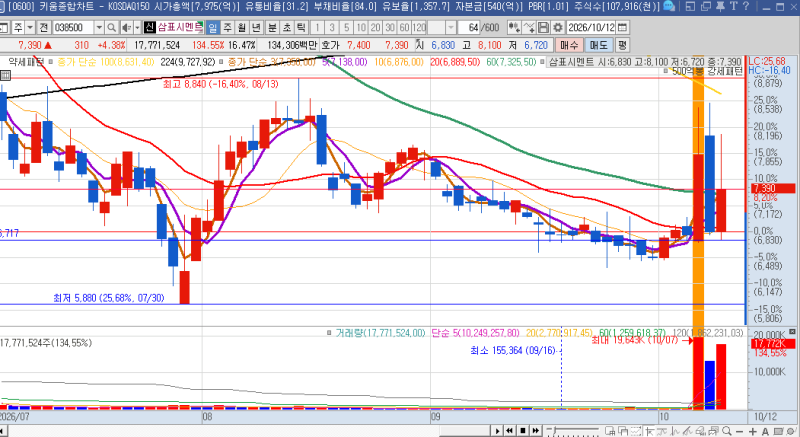Screen dimensions: 800x437
Task: Click the pin window icon in title bar
Action: click(720, 6)
